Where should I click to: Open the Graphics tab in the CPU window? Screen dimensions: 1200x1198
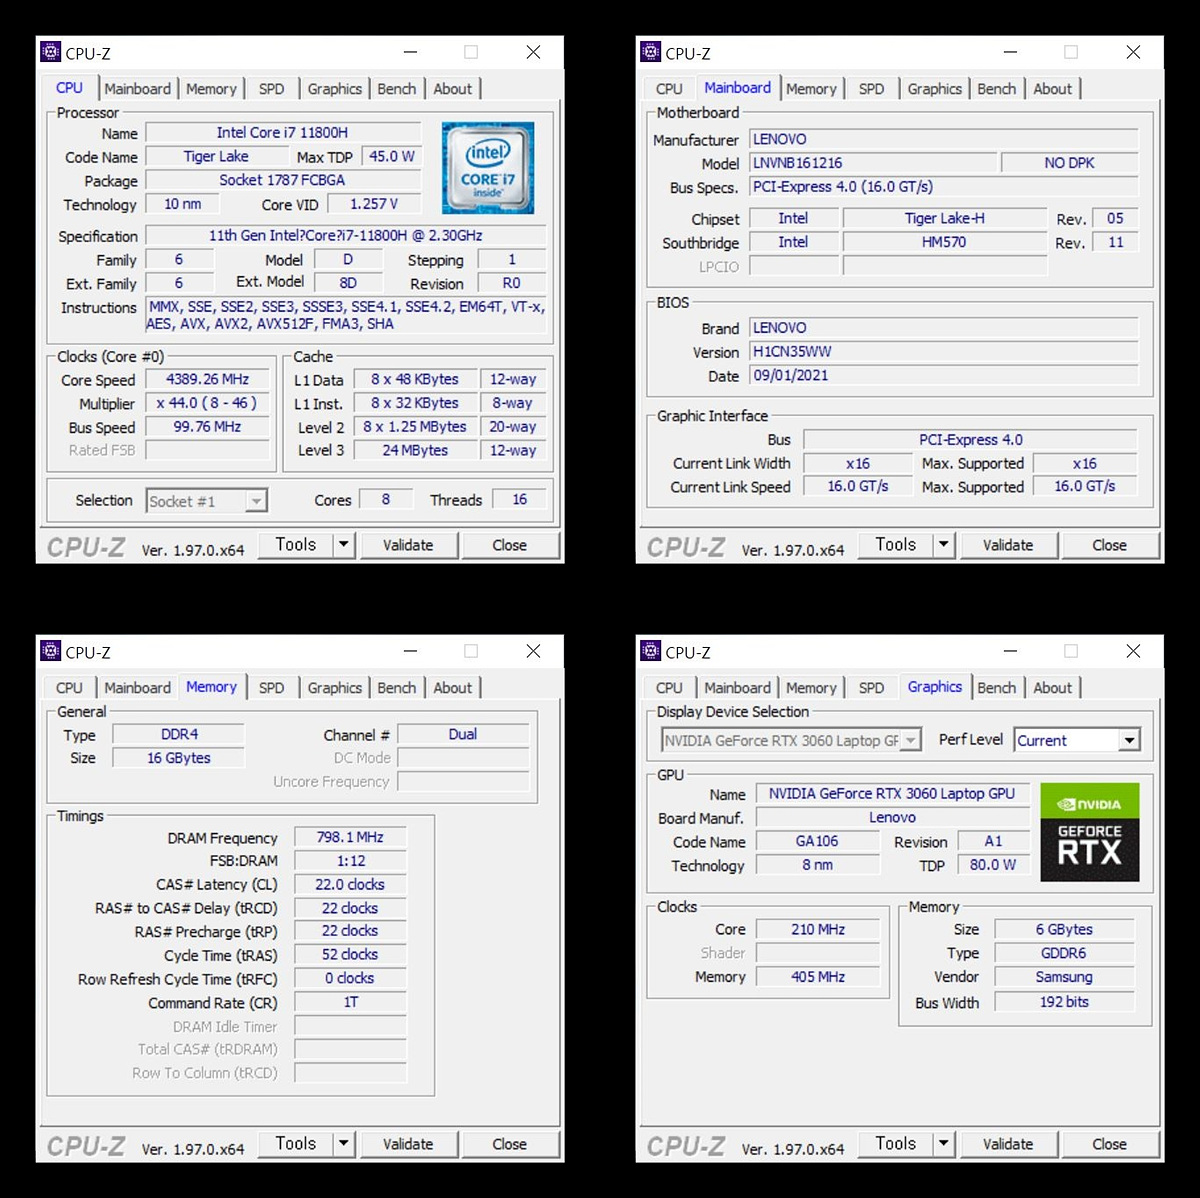334,89
